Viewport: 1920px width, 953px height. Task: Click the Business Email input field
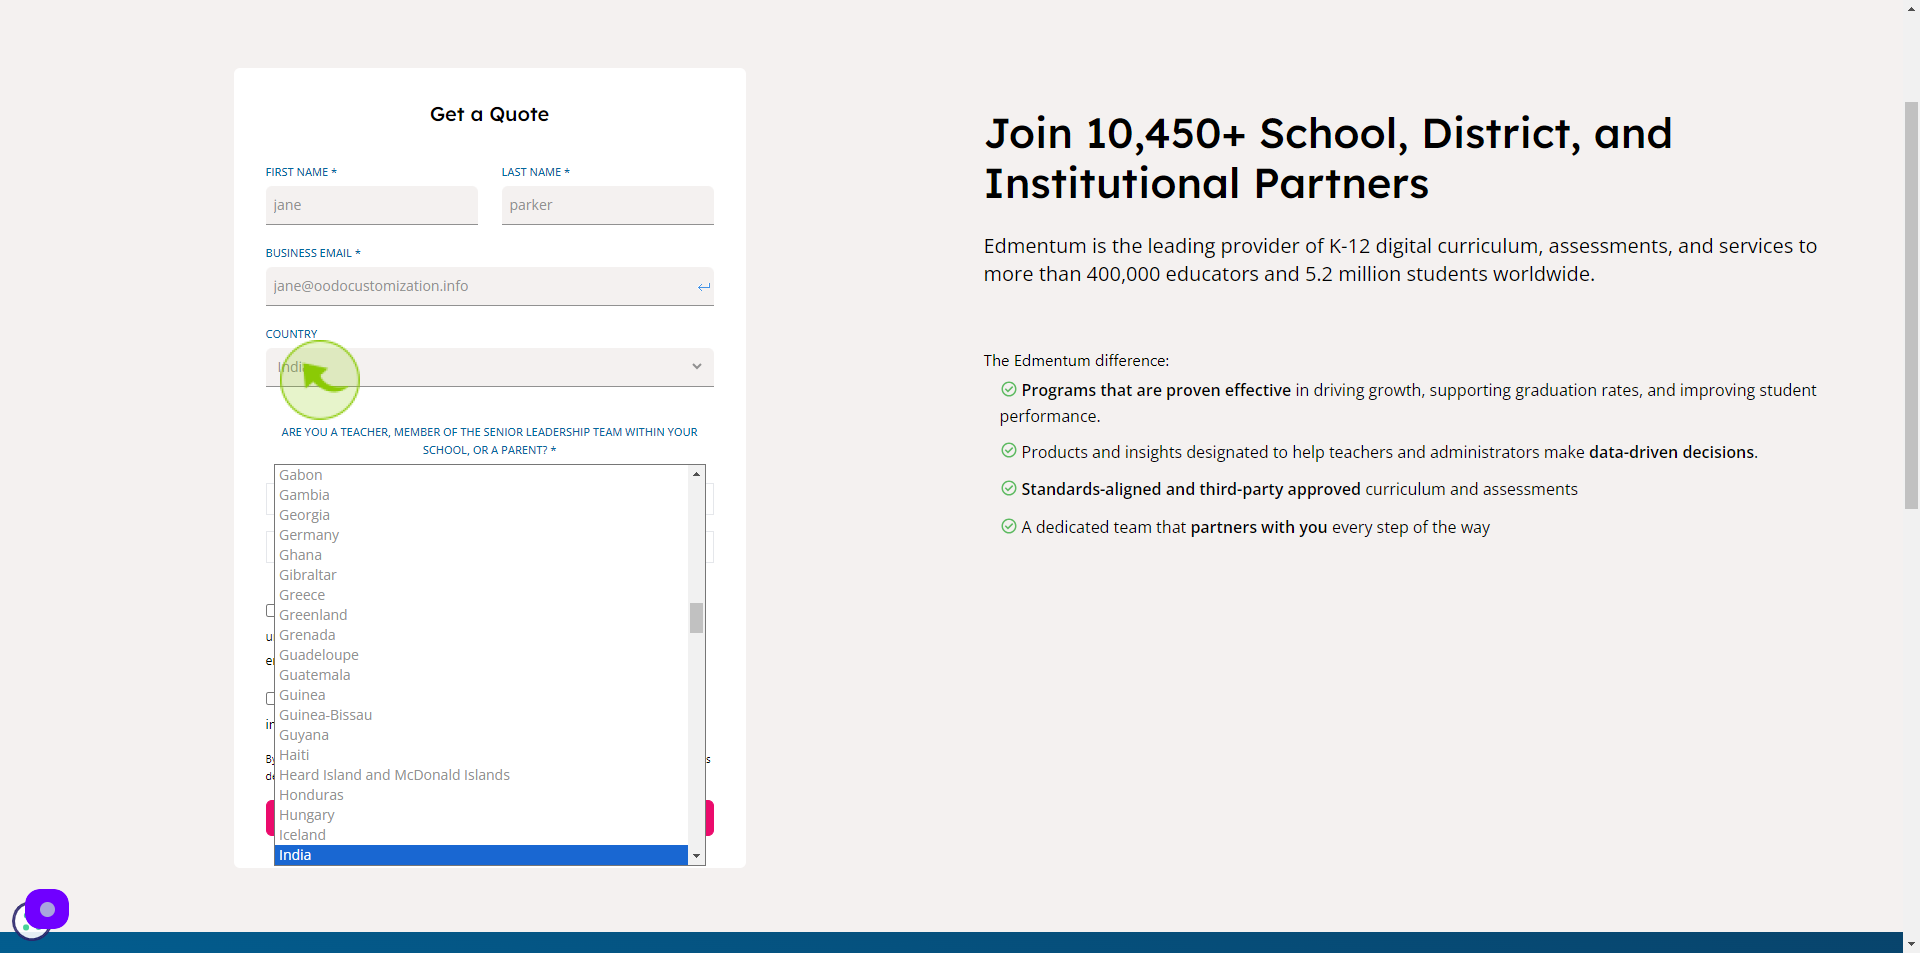(489, 286)
